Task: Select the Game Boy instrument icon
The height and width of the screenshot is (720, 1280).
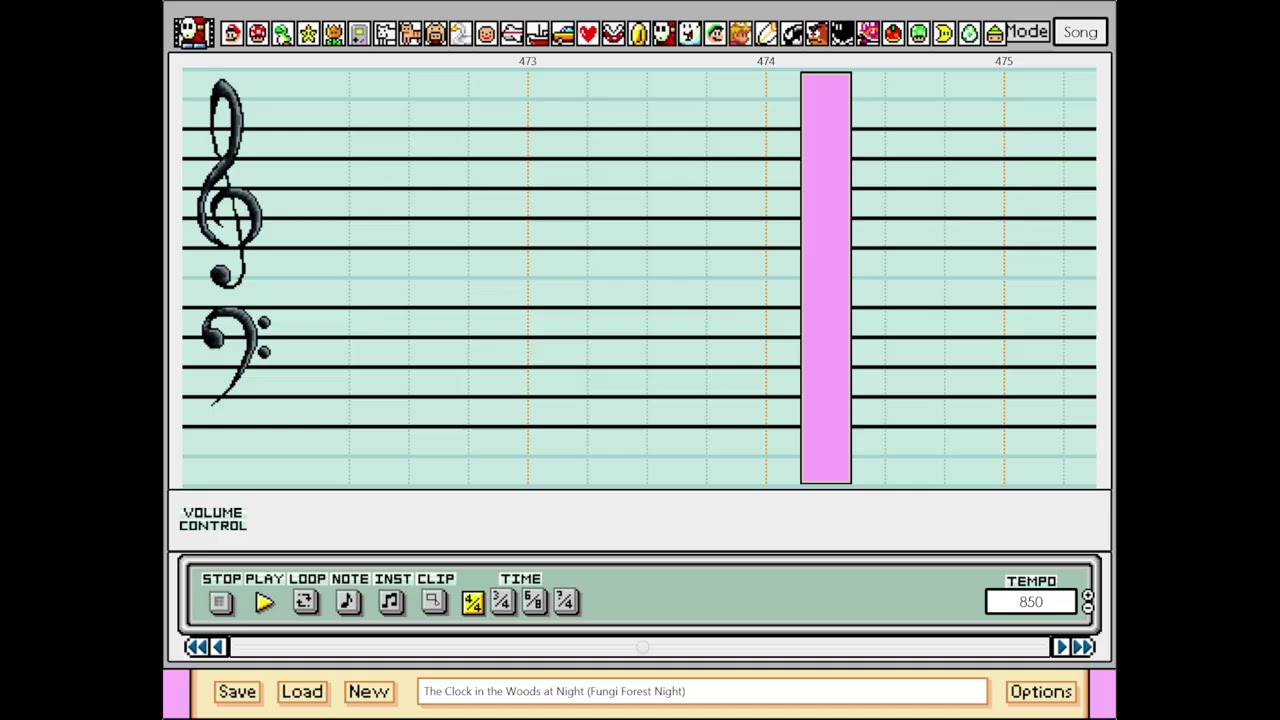Action: tap(359, 33)
